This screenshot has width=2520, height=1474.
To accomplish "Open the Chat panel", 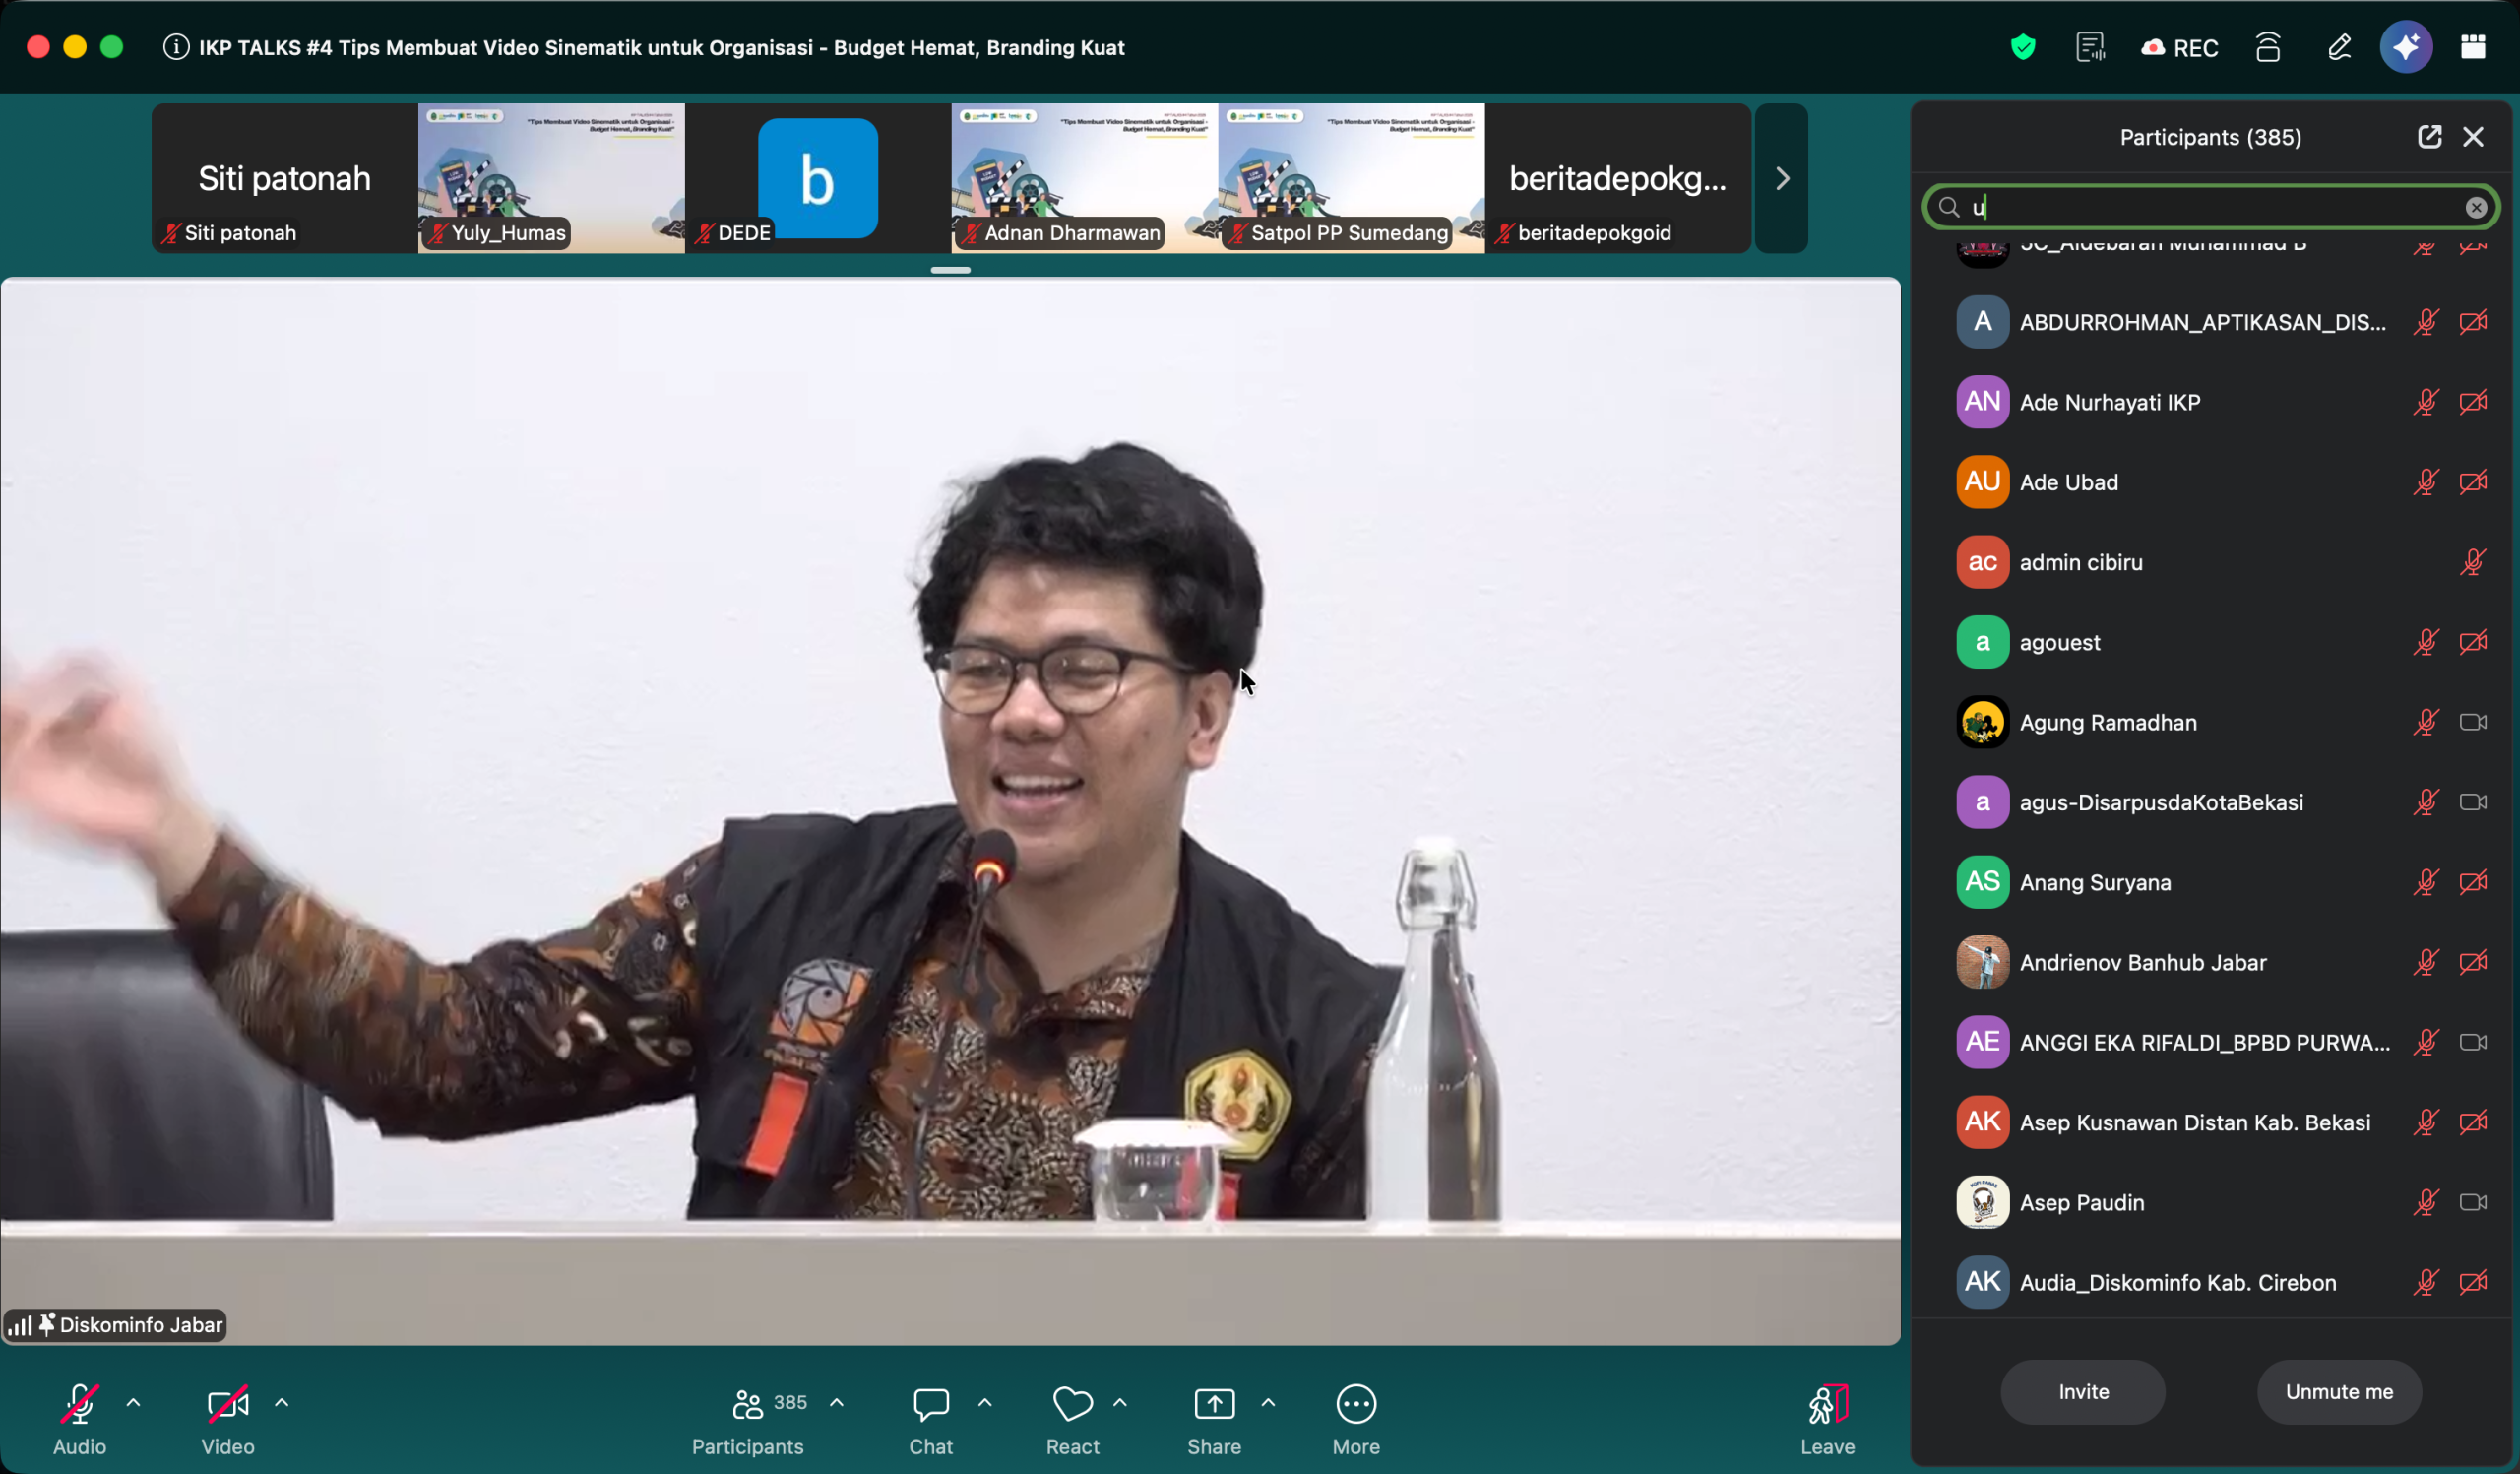I will (930, 1403).
